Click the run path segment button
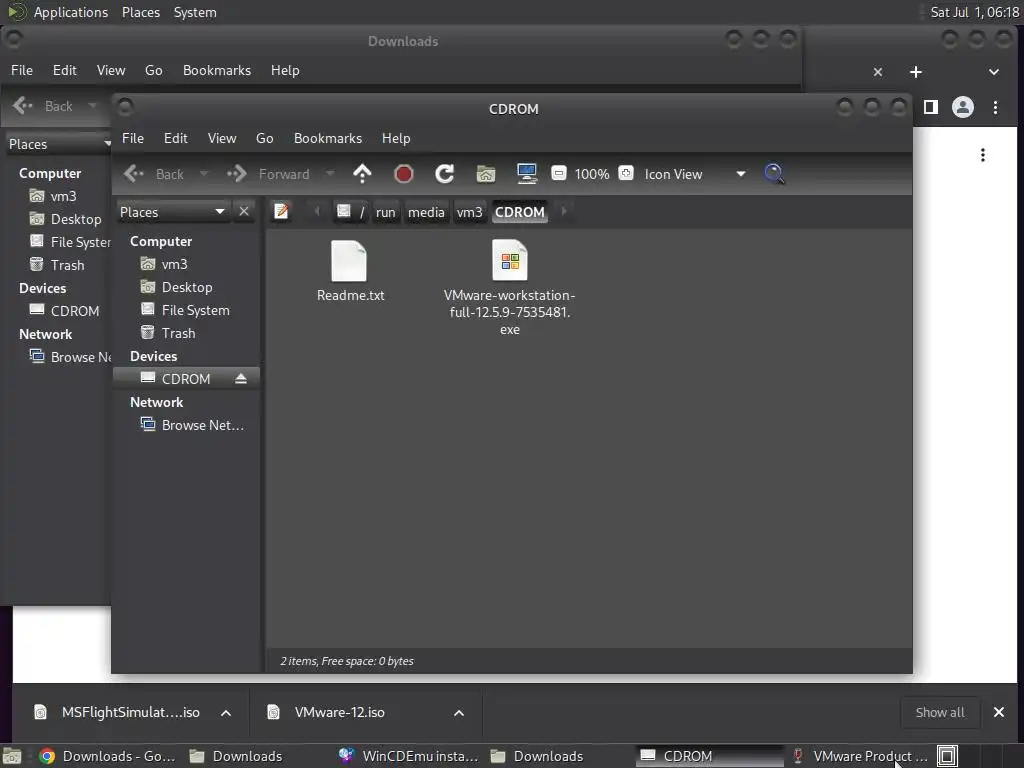Image resolution: width=1024 pixels, height=768 pixels. click(x=385, y=212)
